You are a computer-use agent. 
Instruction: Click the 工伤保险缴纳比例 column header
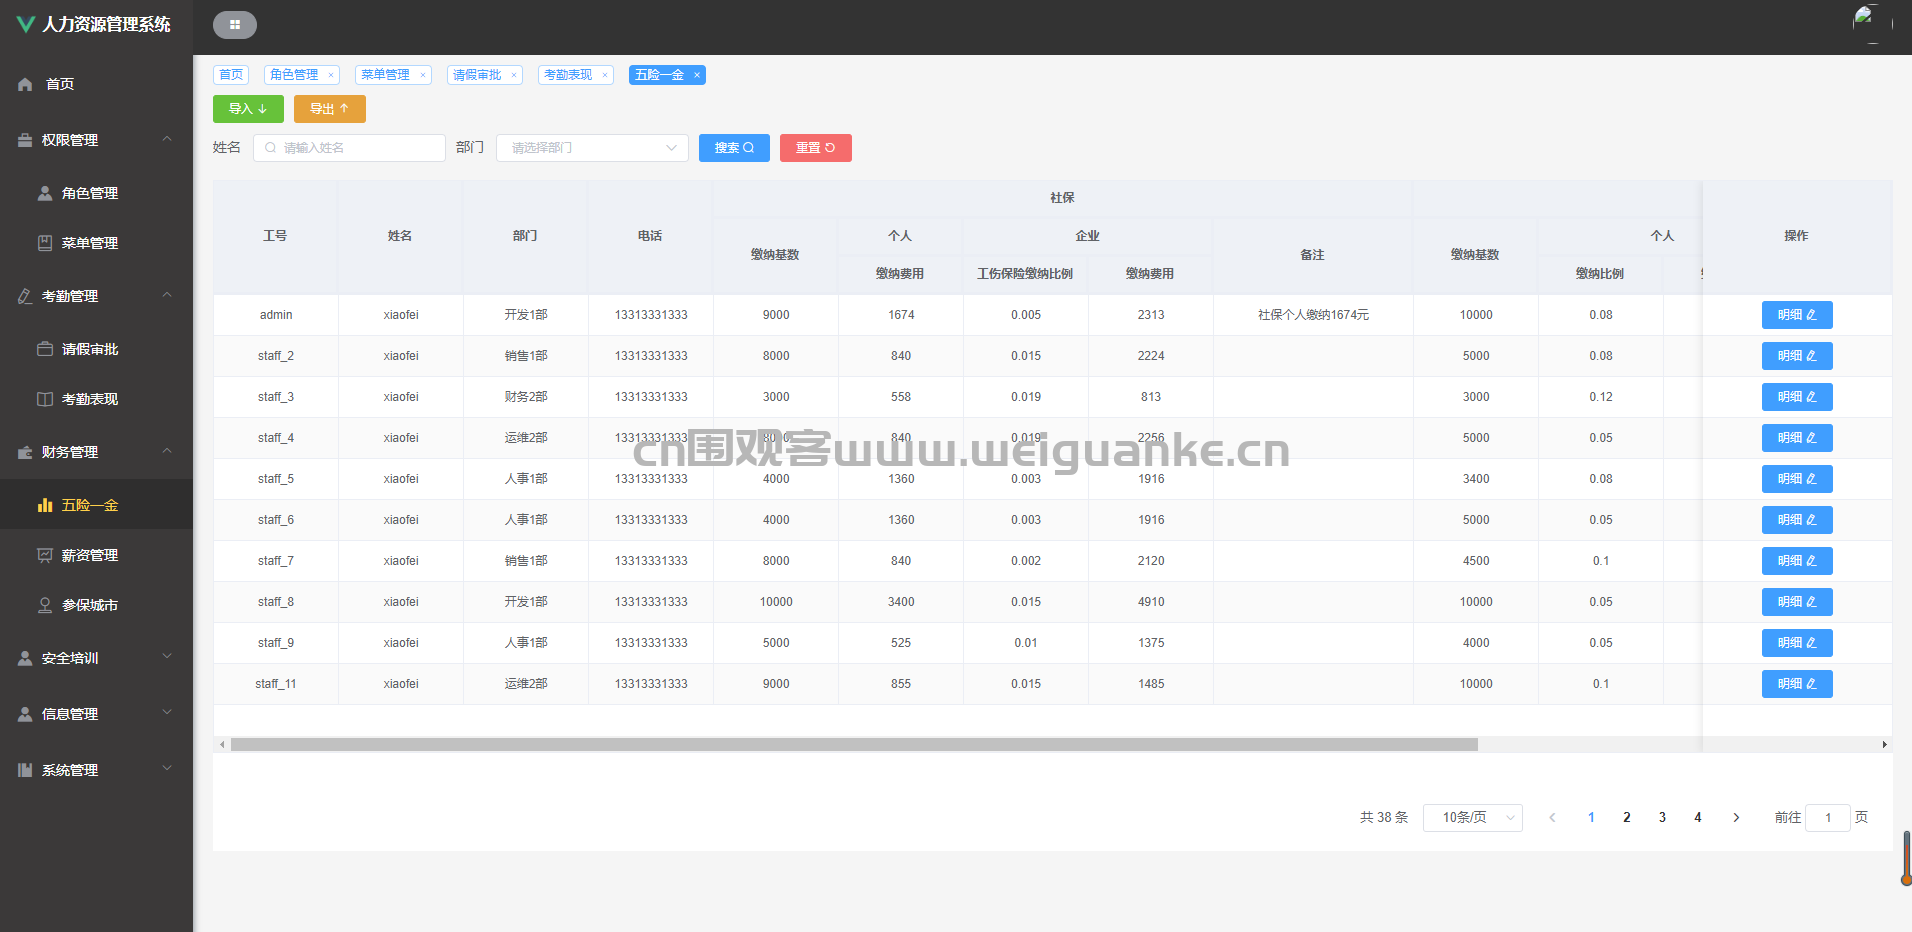[1025, 274]
